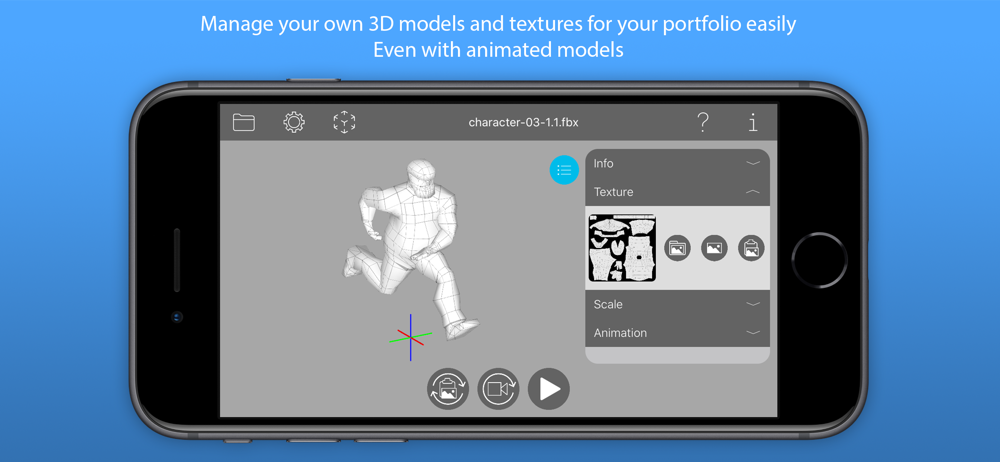1000x462 pixels.
Task: Load texture from folder image icon
Action: point(677,248)
